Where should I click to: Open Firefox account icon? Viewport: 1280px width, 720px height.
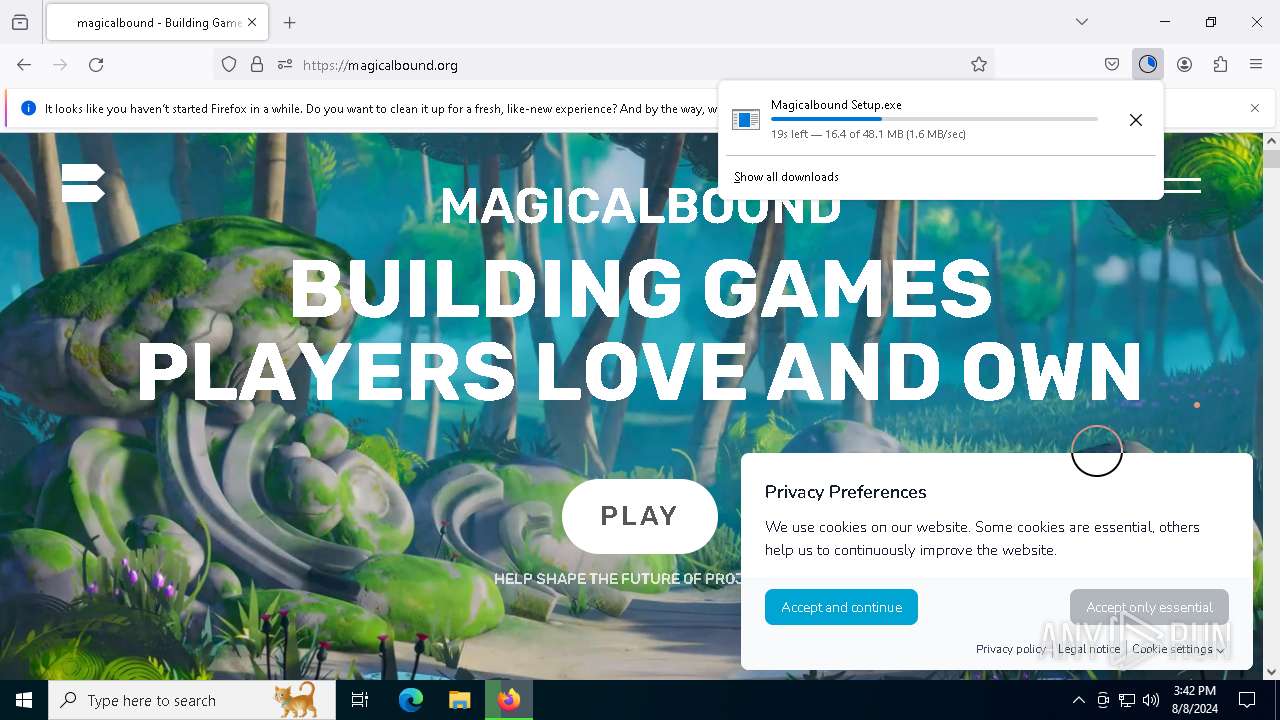pos(1184,65)
